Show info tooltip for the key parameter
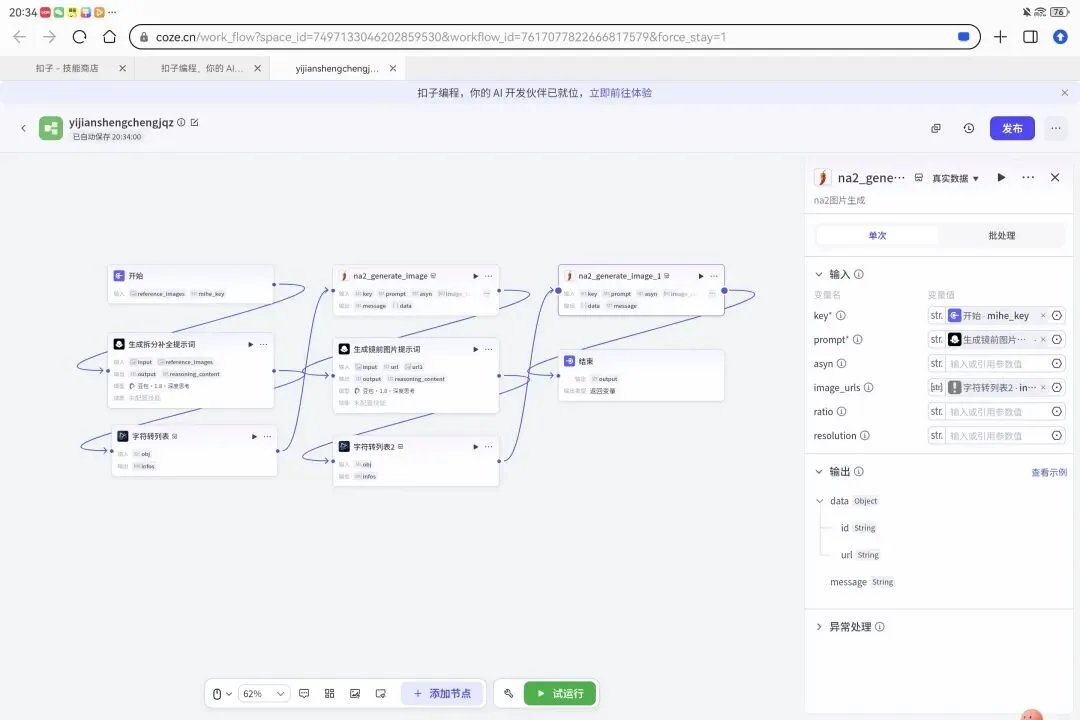The width and height of the screenshot is (1080, 720). click(841, 316)
